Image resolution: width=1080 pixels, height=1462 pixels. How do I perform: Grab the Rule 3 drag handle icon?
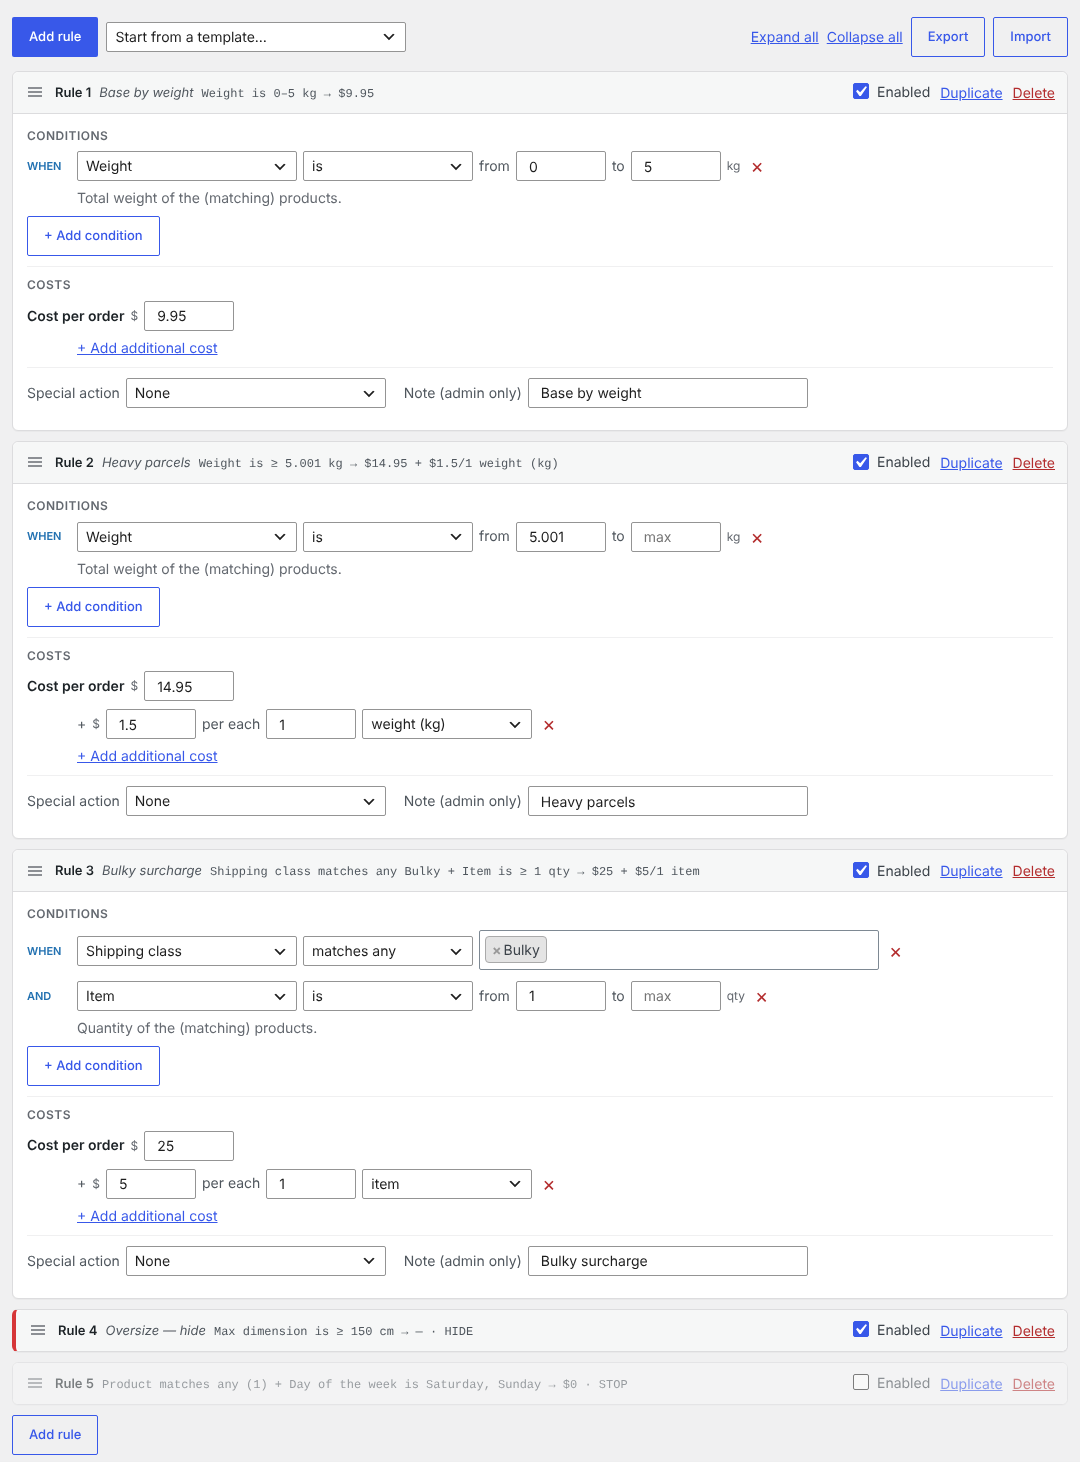pos(35,871)
